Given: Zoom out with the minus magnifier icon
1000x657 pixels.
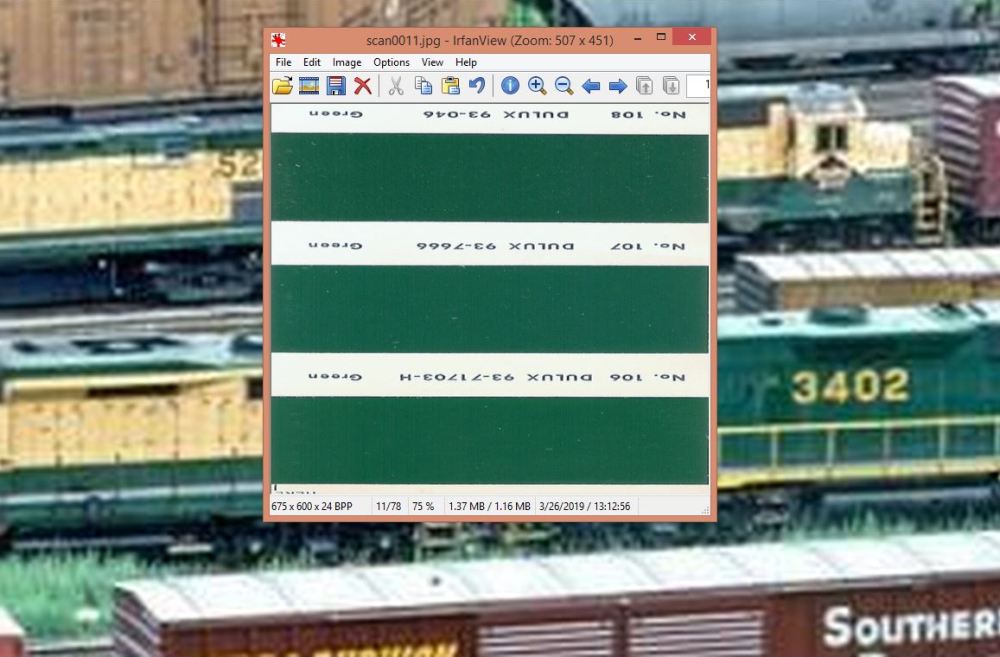Looking at the screenshot, I should click(x=564, y=85).
